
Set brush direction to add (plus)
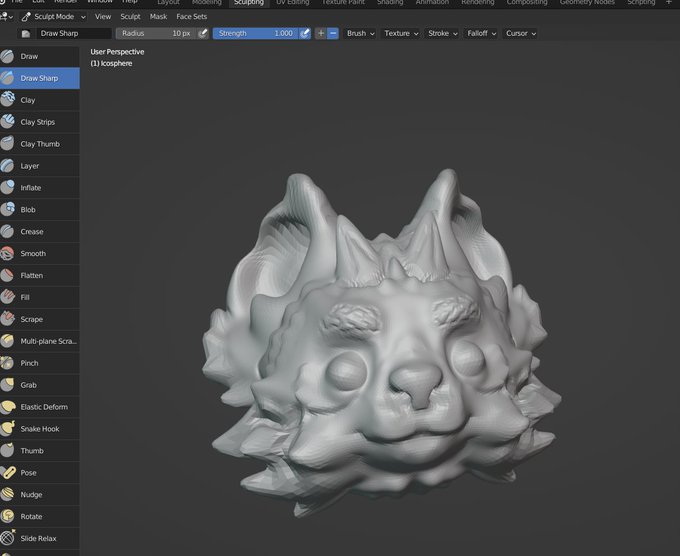[x=321, y=33]
